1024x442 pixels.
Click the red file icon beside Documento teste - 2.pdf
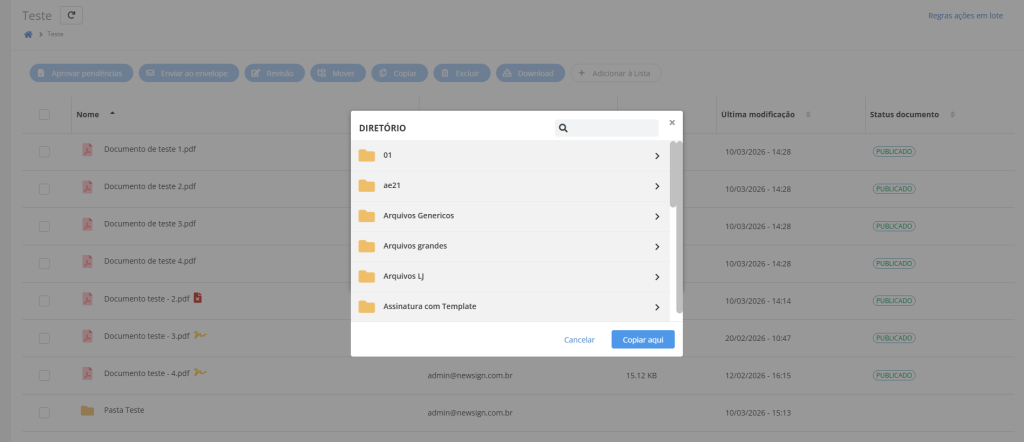(198, 298)
